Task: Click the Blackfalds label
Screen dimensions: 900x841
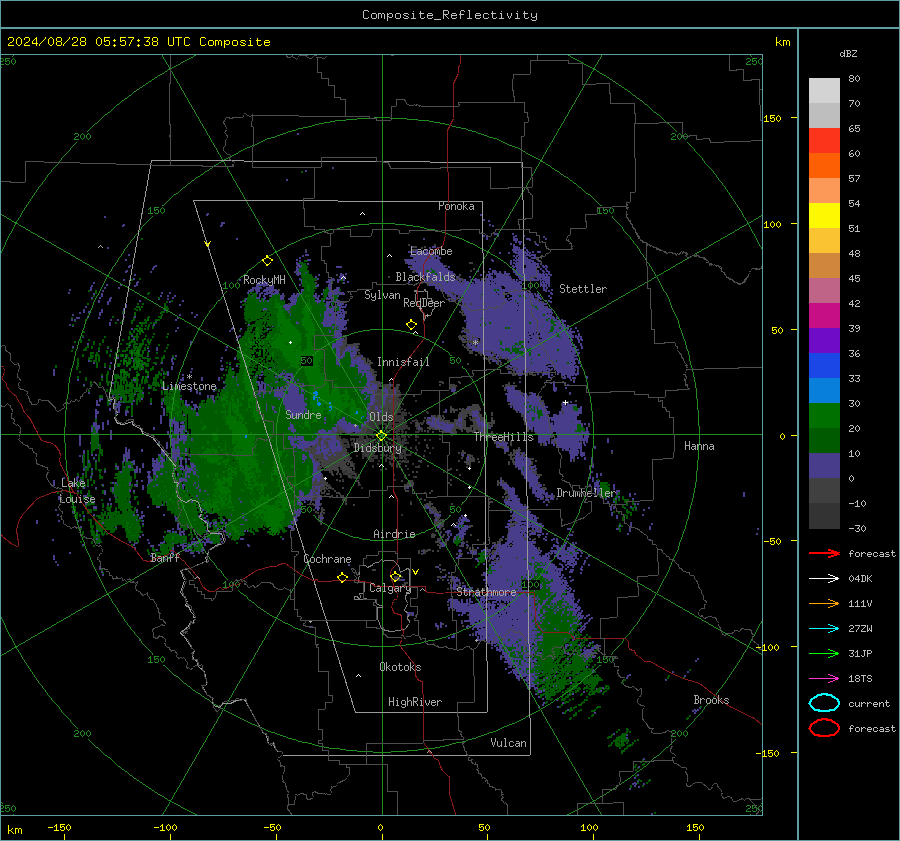Action: [x=425, y=277]
